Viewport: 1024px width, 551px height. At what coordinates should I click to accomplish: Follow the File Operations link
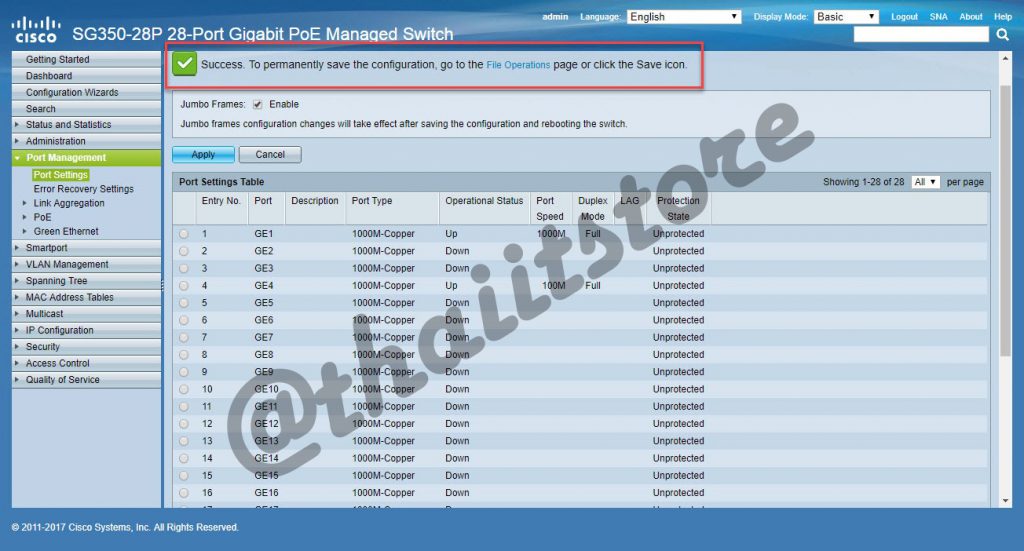pyautogui.click(x=518, y=65)
